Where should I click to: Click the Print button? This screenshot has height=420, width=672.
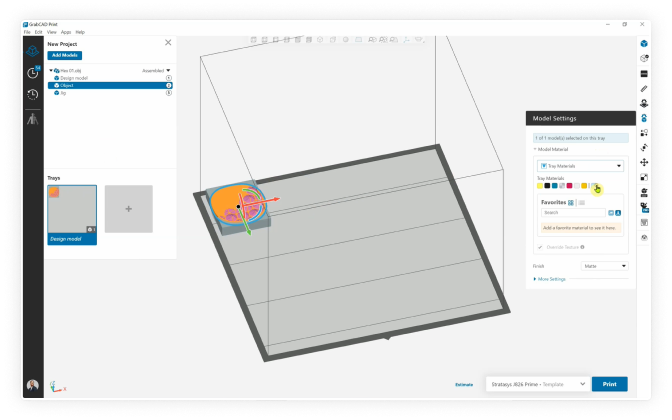pos(610,384)
